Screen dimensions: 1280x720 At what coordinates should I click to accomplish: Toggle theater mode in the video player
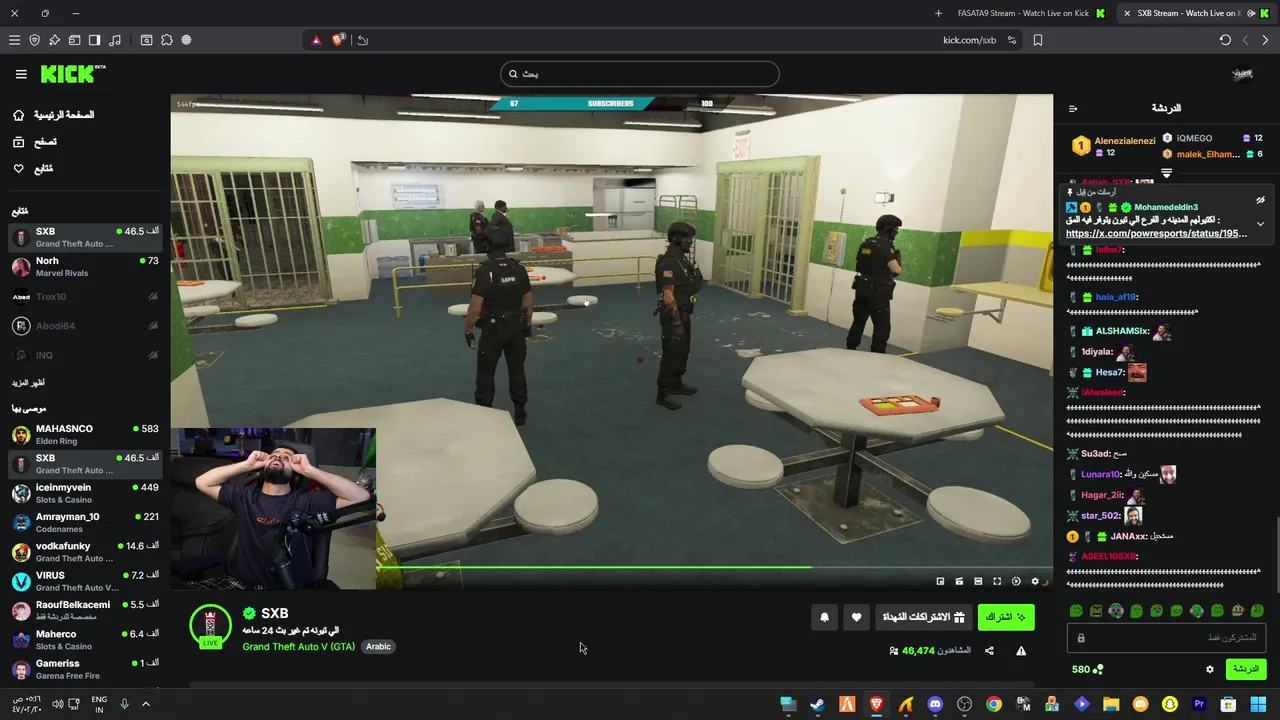(978, 581)
